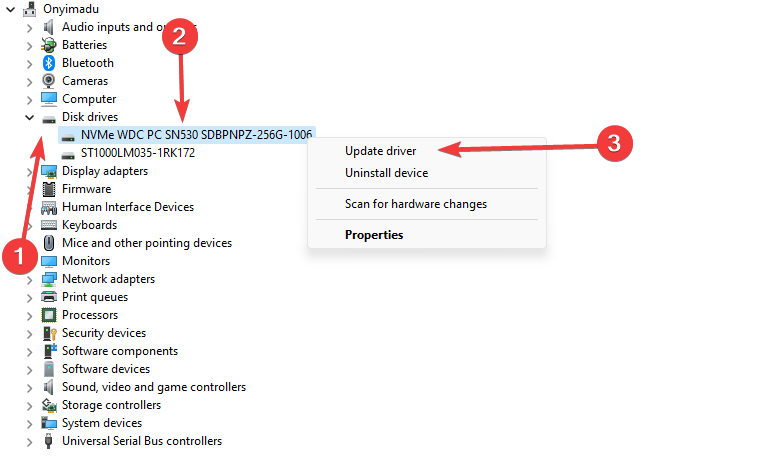The image size is (775, 461).
Task: Expand the Cameras chevron
Action: point(30,82)
